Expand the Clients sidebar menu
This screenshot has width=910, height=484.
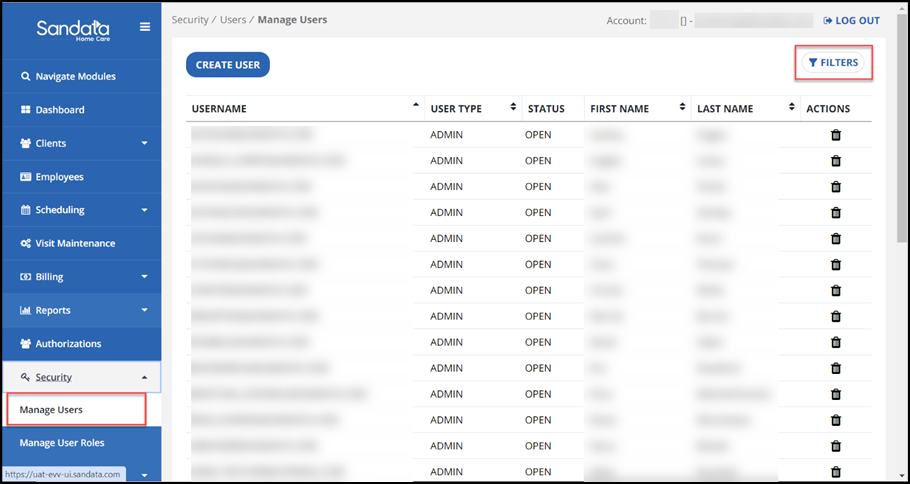[81, 143]
